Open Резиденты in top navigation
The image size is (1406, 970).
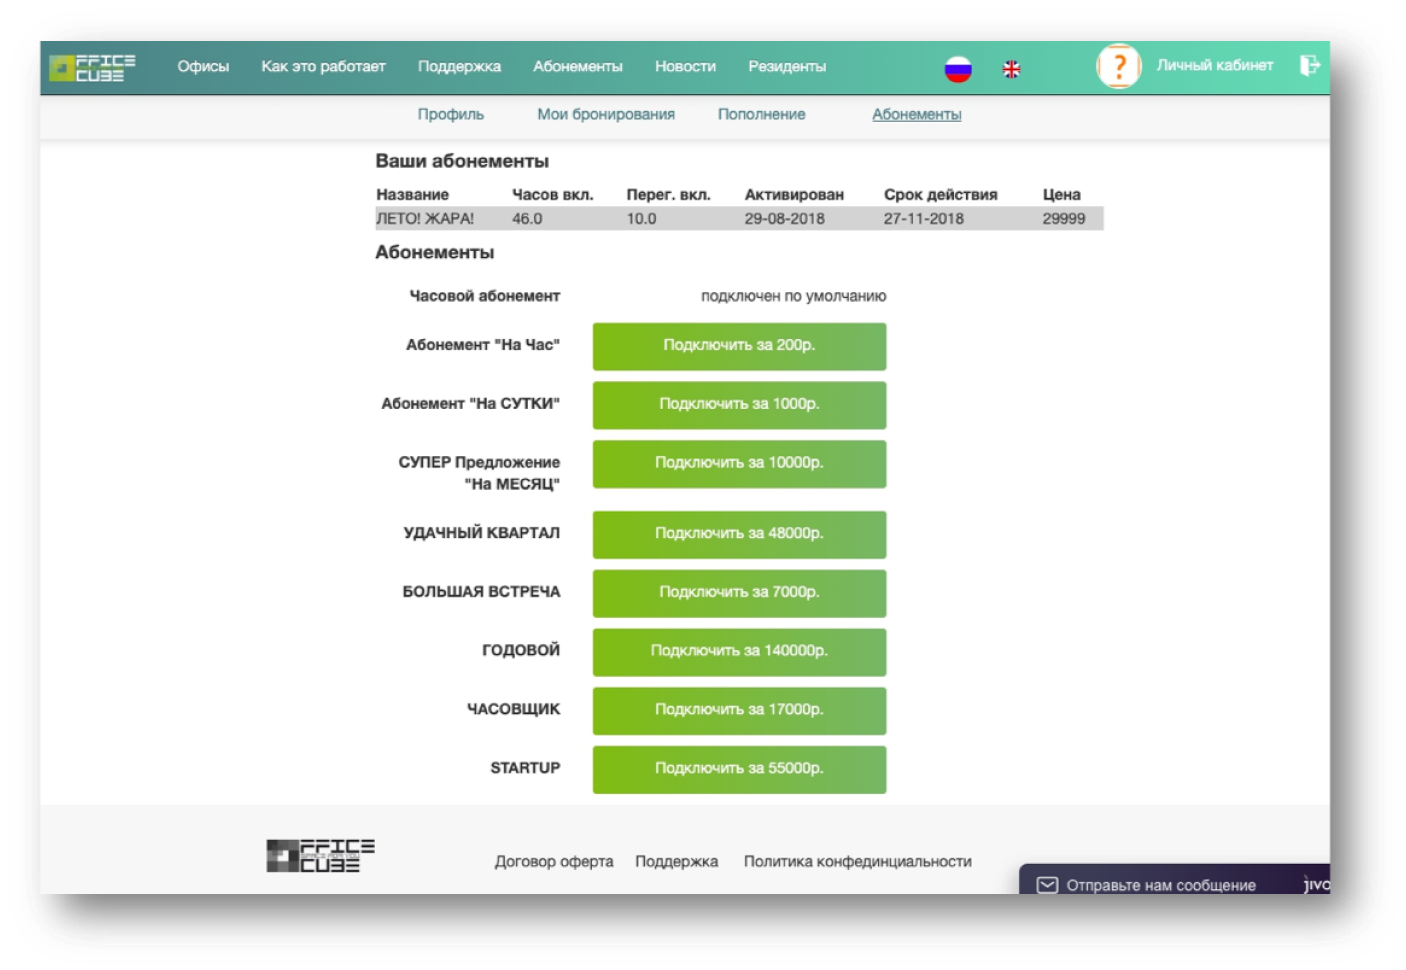[787, 66]
